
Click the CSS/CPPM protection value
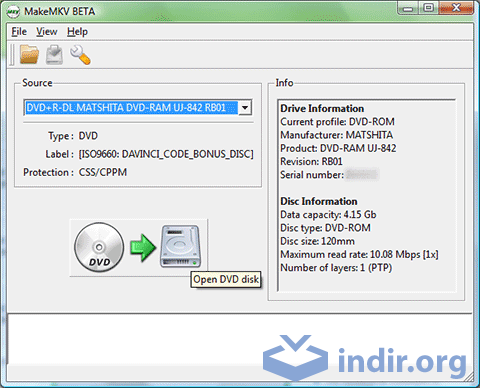click(x=103, y=172)
